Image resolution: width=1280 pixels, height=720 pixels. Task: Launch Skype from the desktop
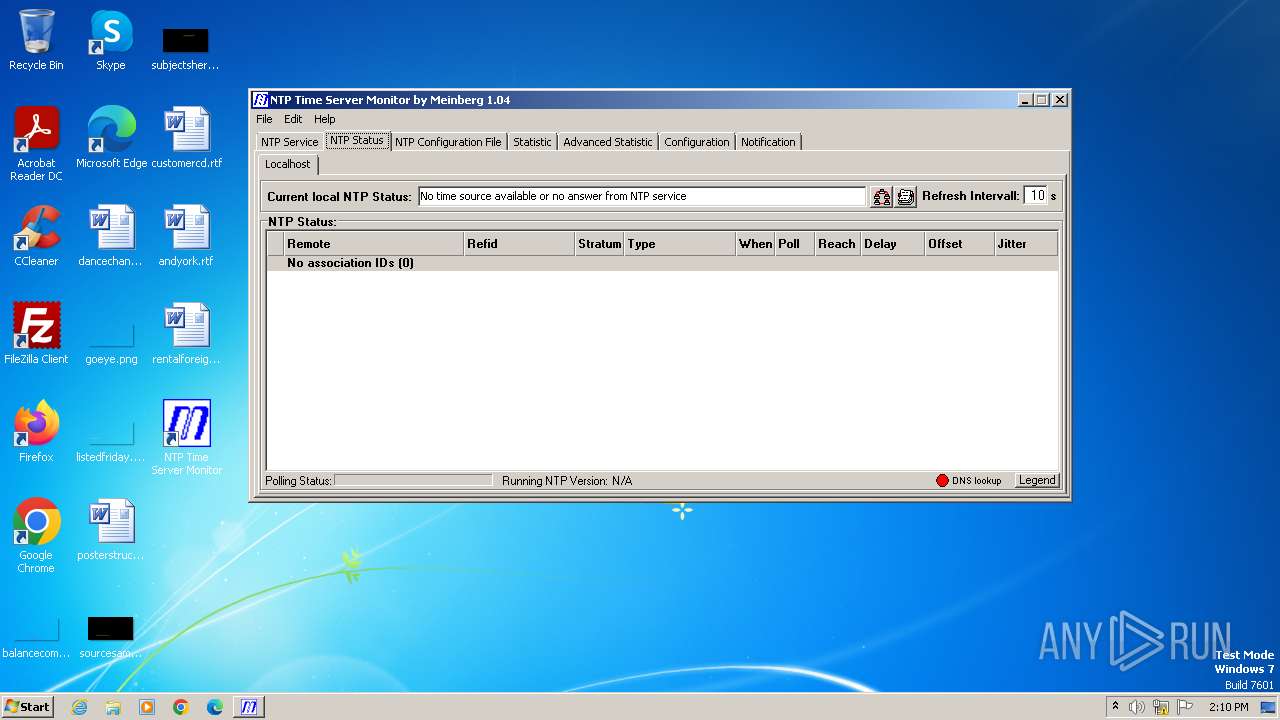[111, 40]
